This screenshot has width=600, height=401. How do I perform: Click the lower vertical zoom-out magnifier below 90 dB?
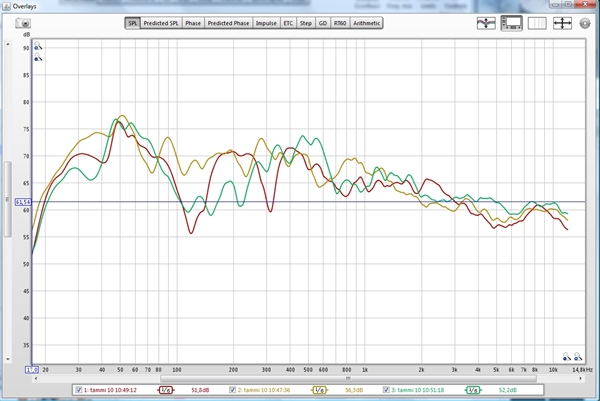tap(38, 57)
